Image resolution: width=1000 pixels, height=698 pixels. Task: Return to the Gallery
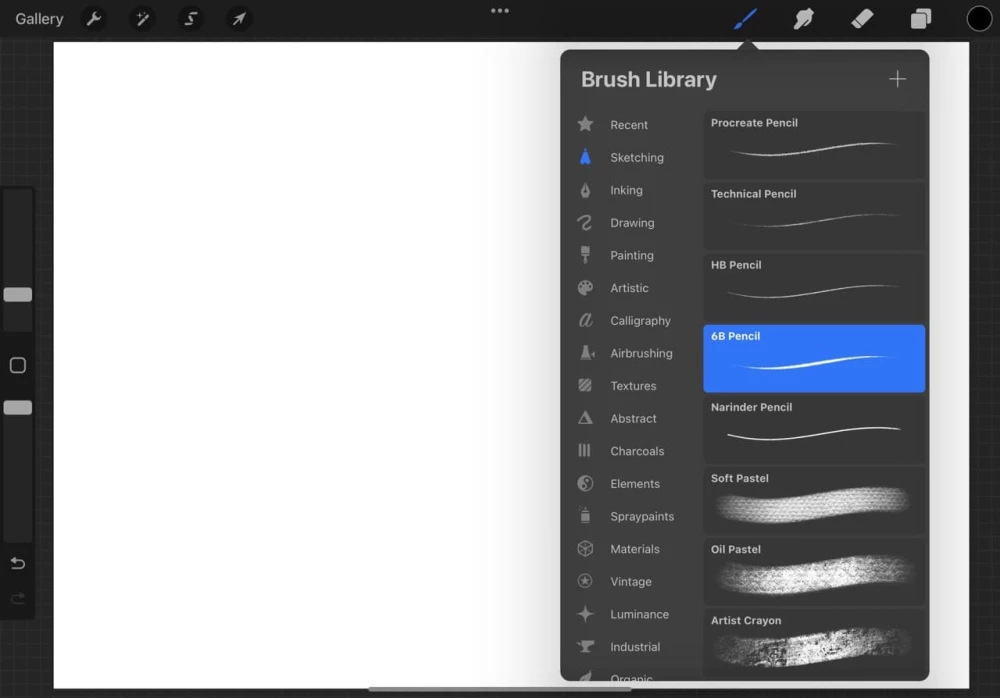[x=40, y=19]
